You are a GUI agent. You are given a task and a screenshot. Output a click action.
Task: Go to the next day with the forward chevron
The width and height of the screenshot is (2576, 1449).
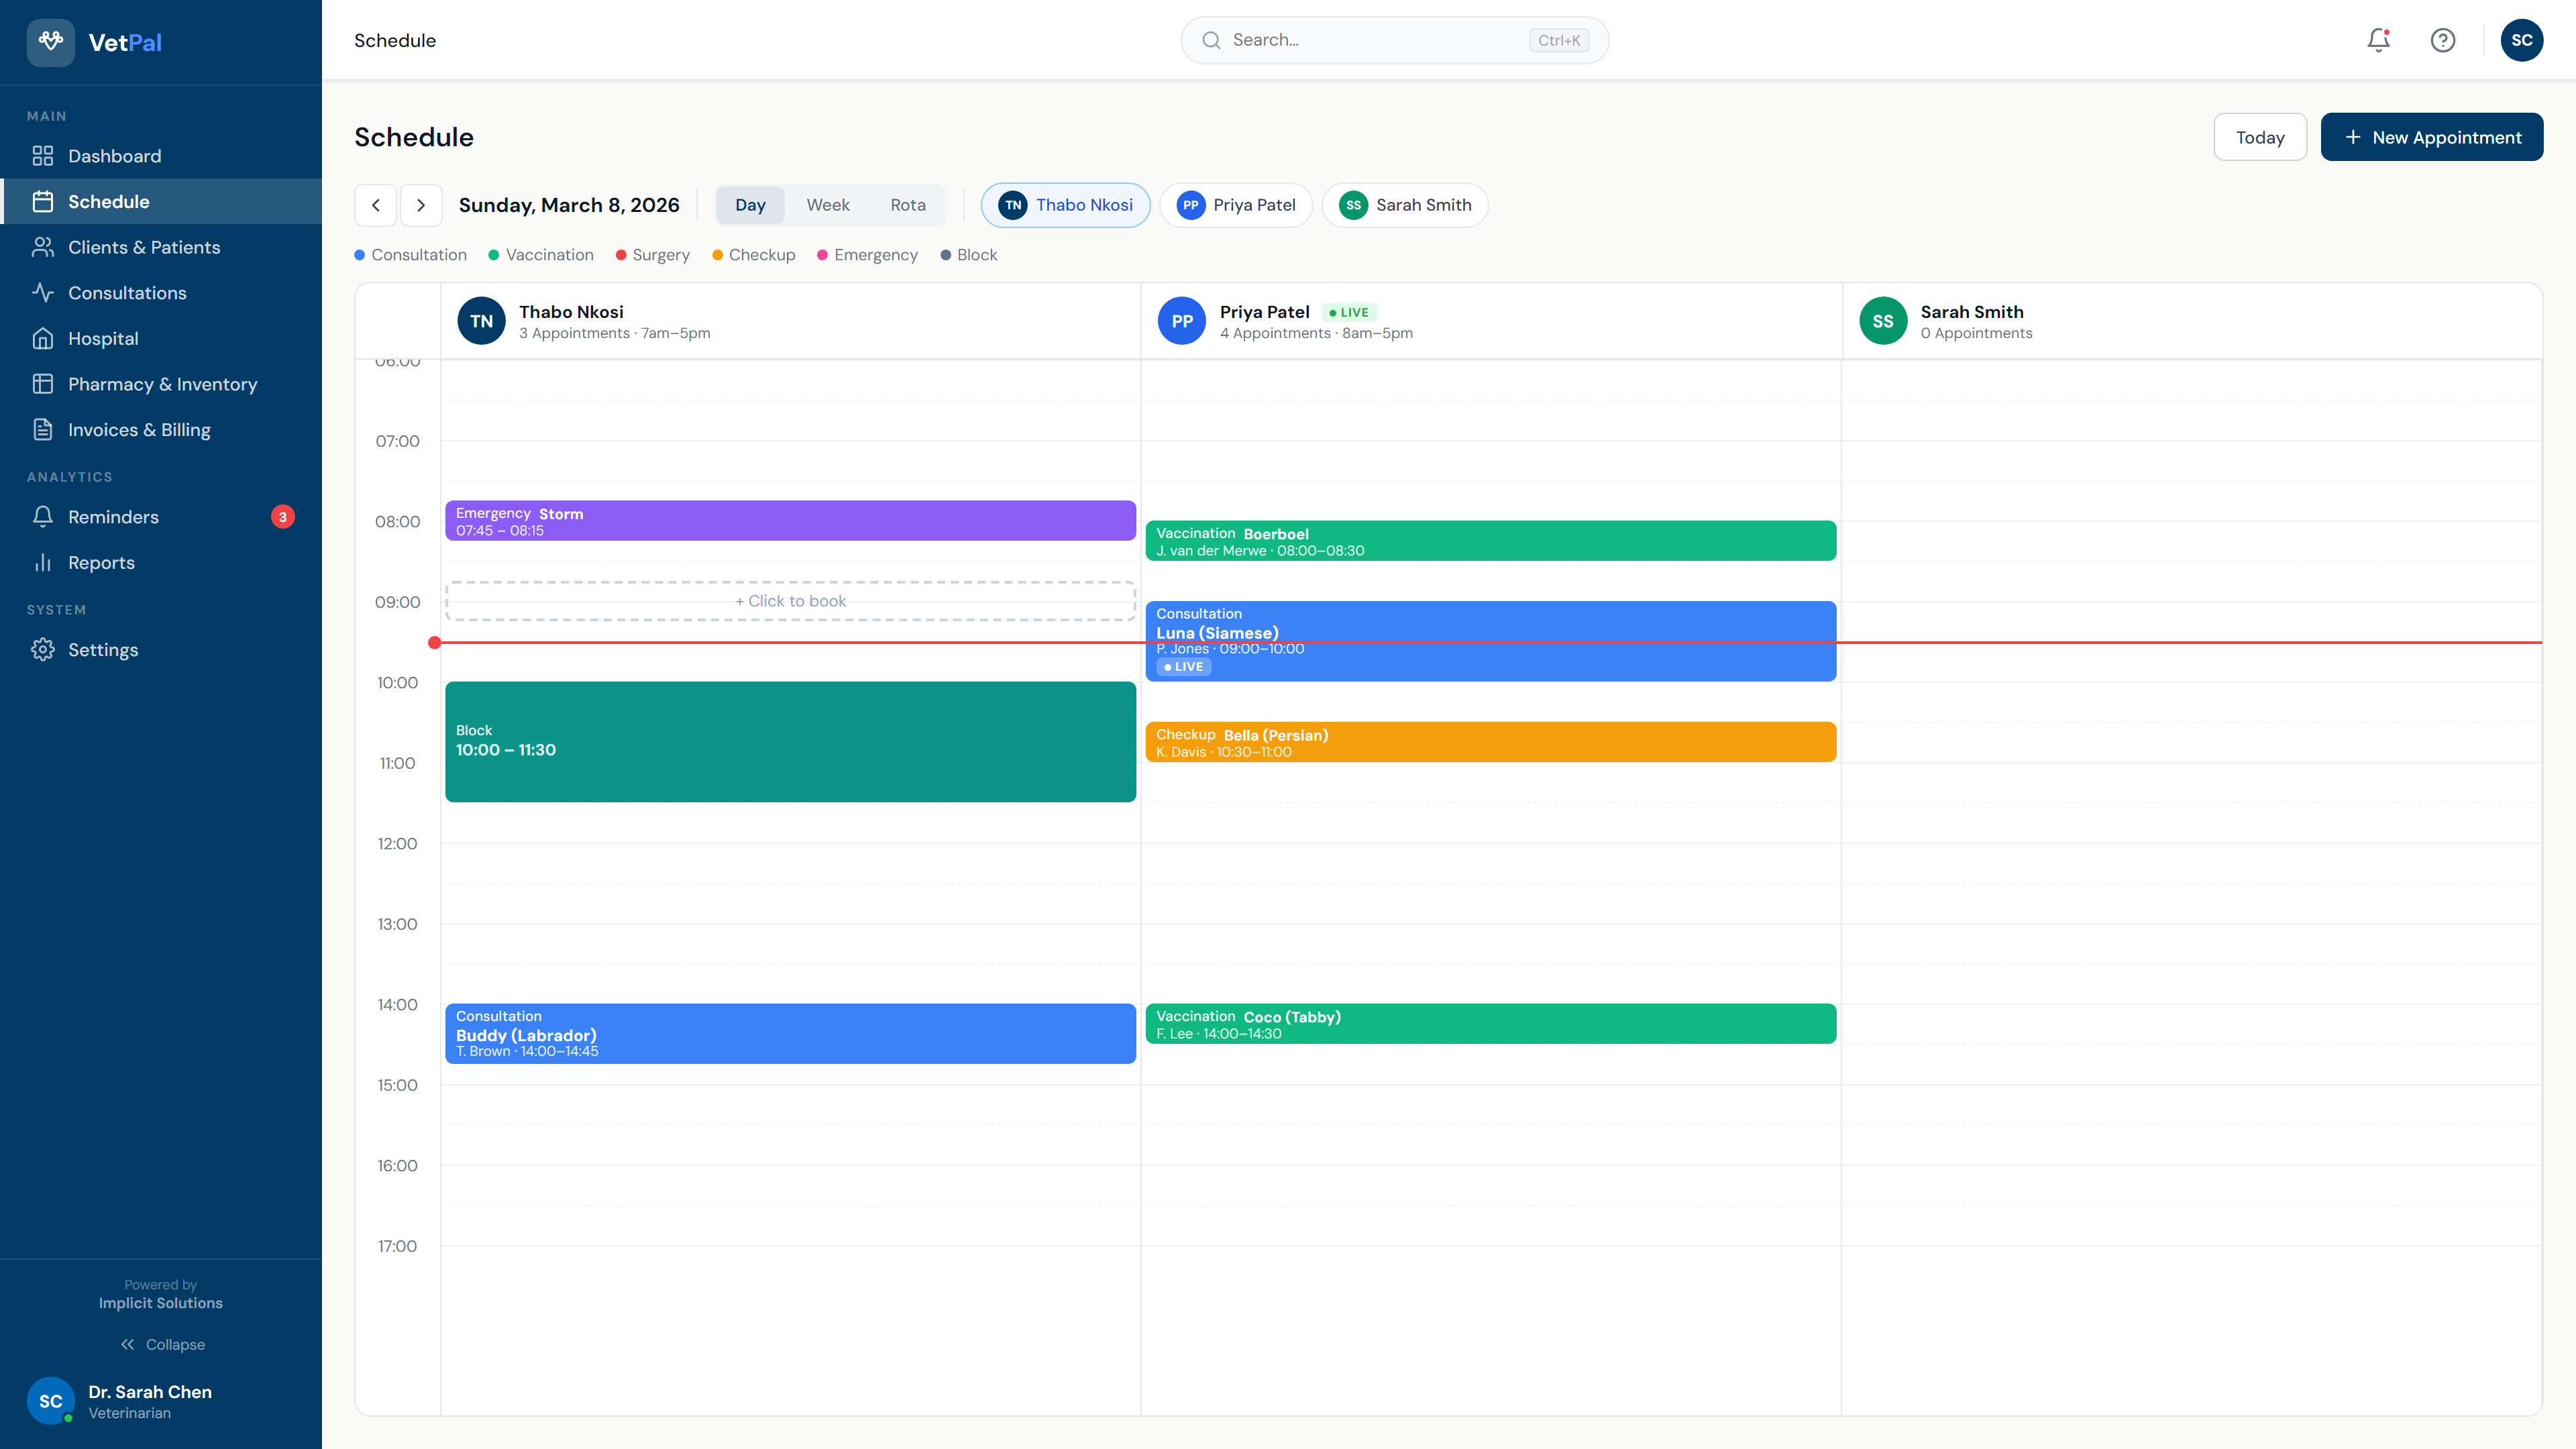[x=421, y=205]
